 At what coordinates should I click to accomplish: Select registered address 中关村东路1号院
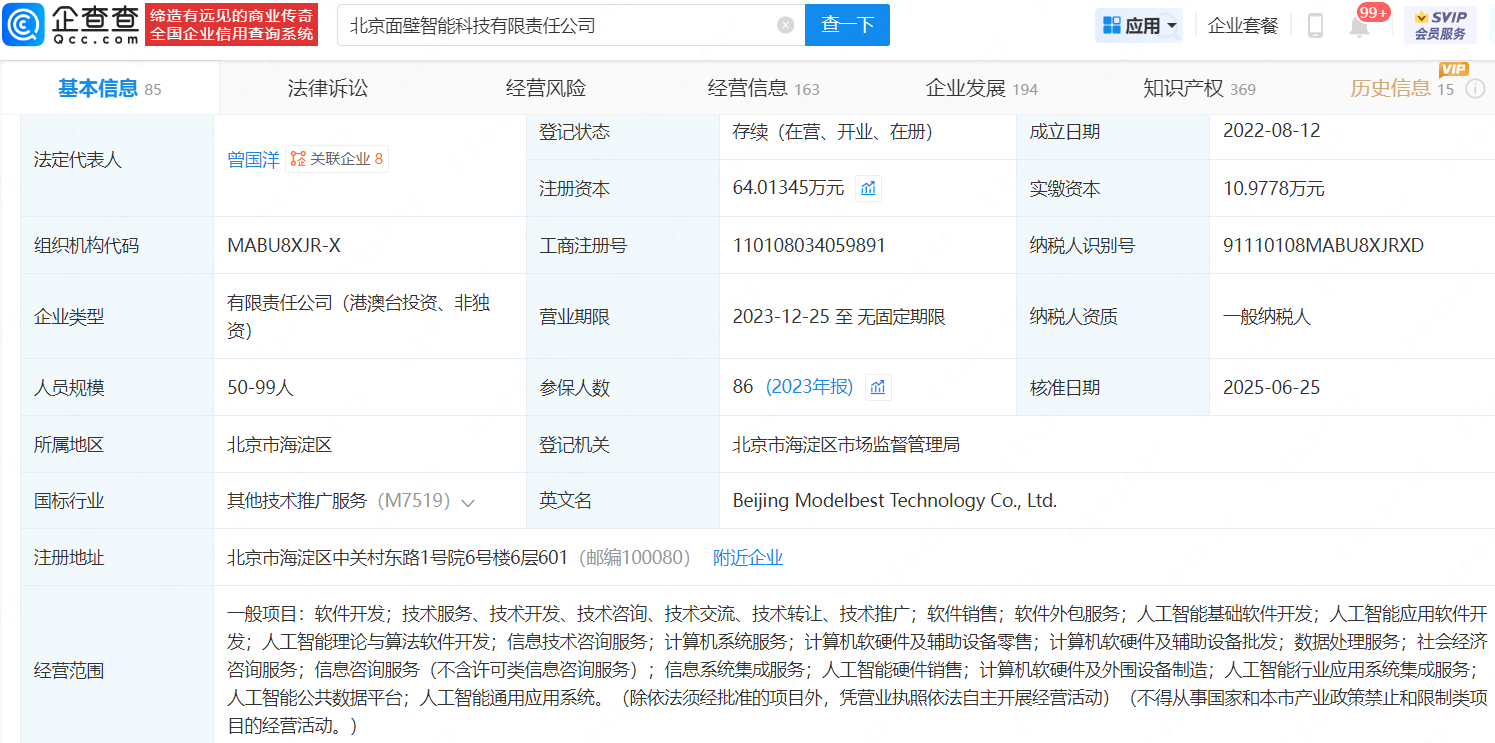click(397, 558)
